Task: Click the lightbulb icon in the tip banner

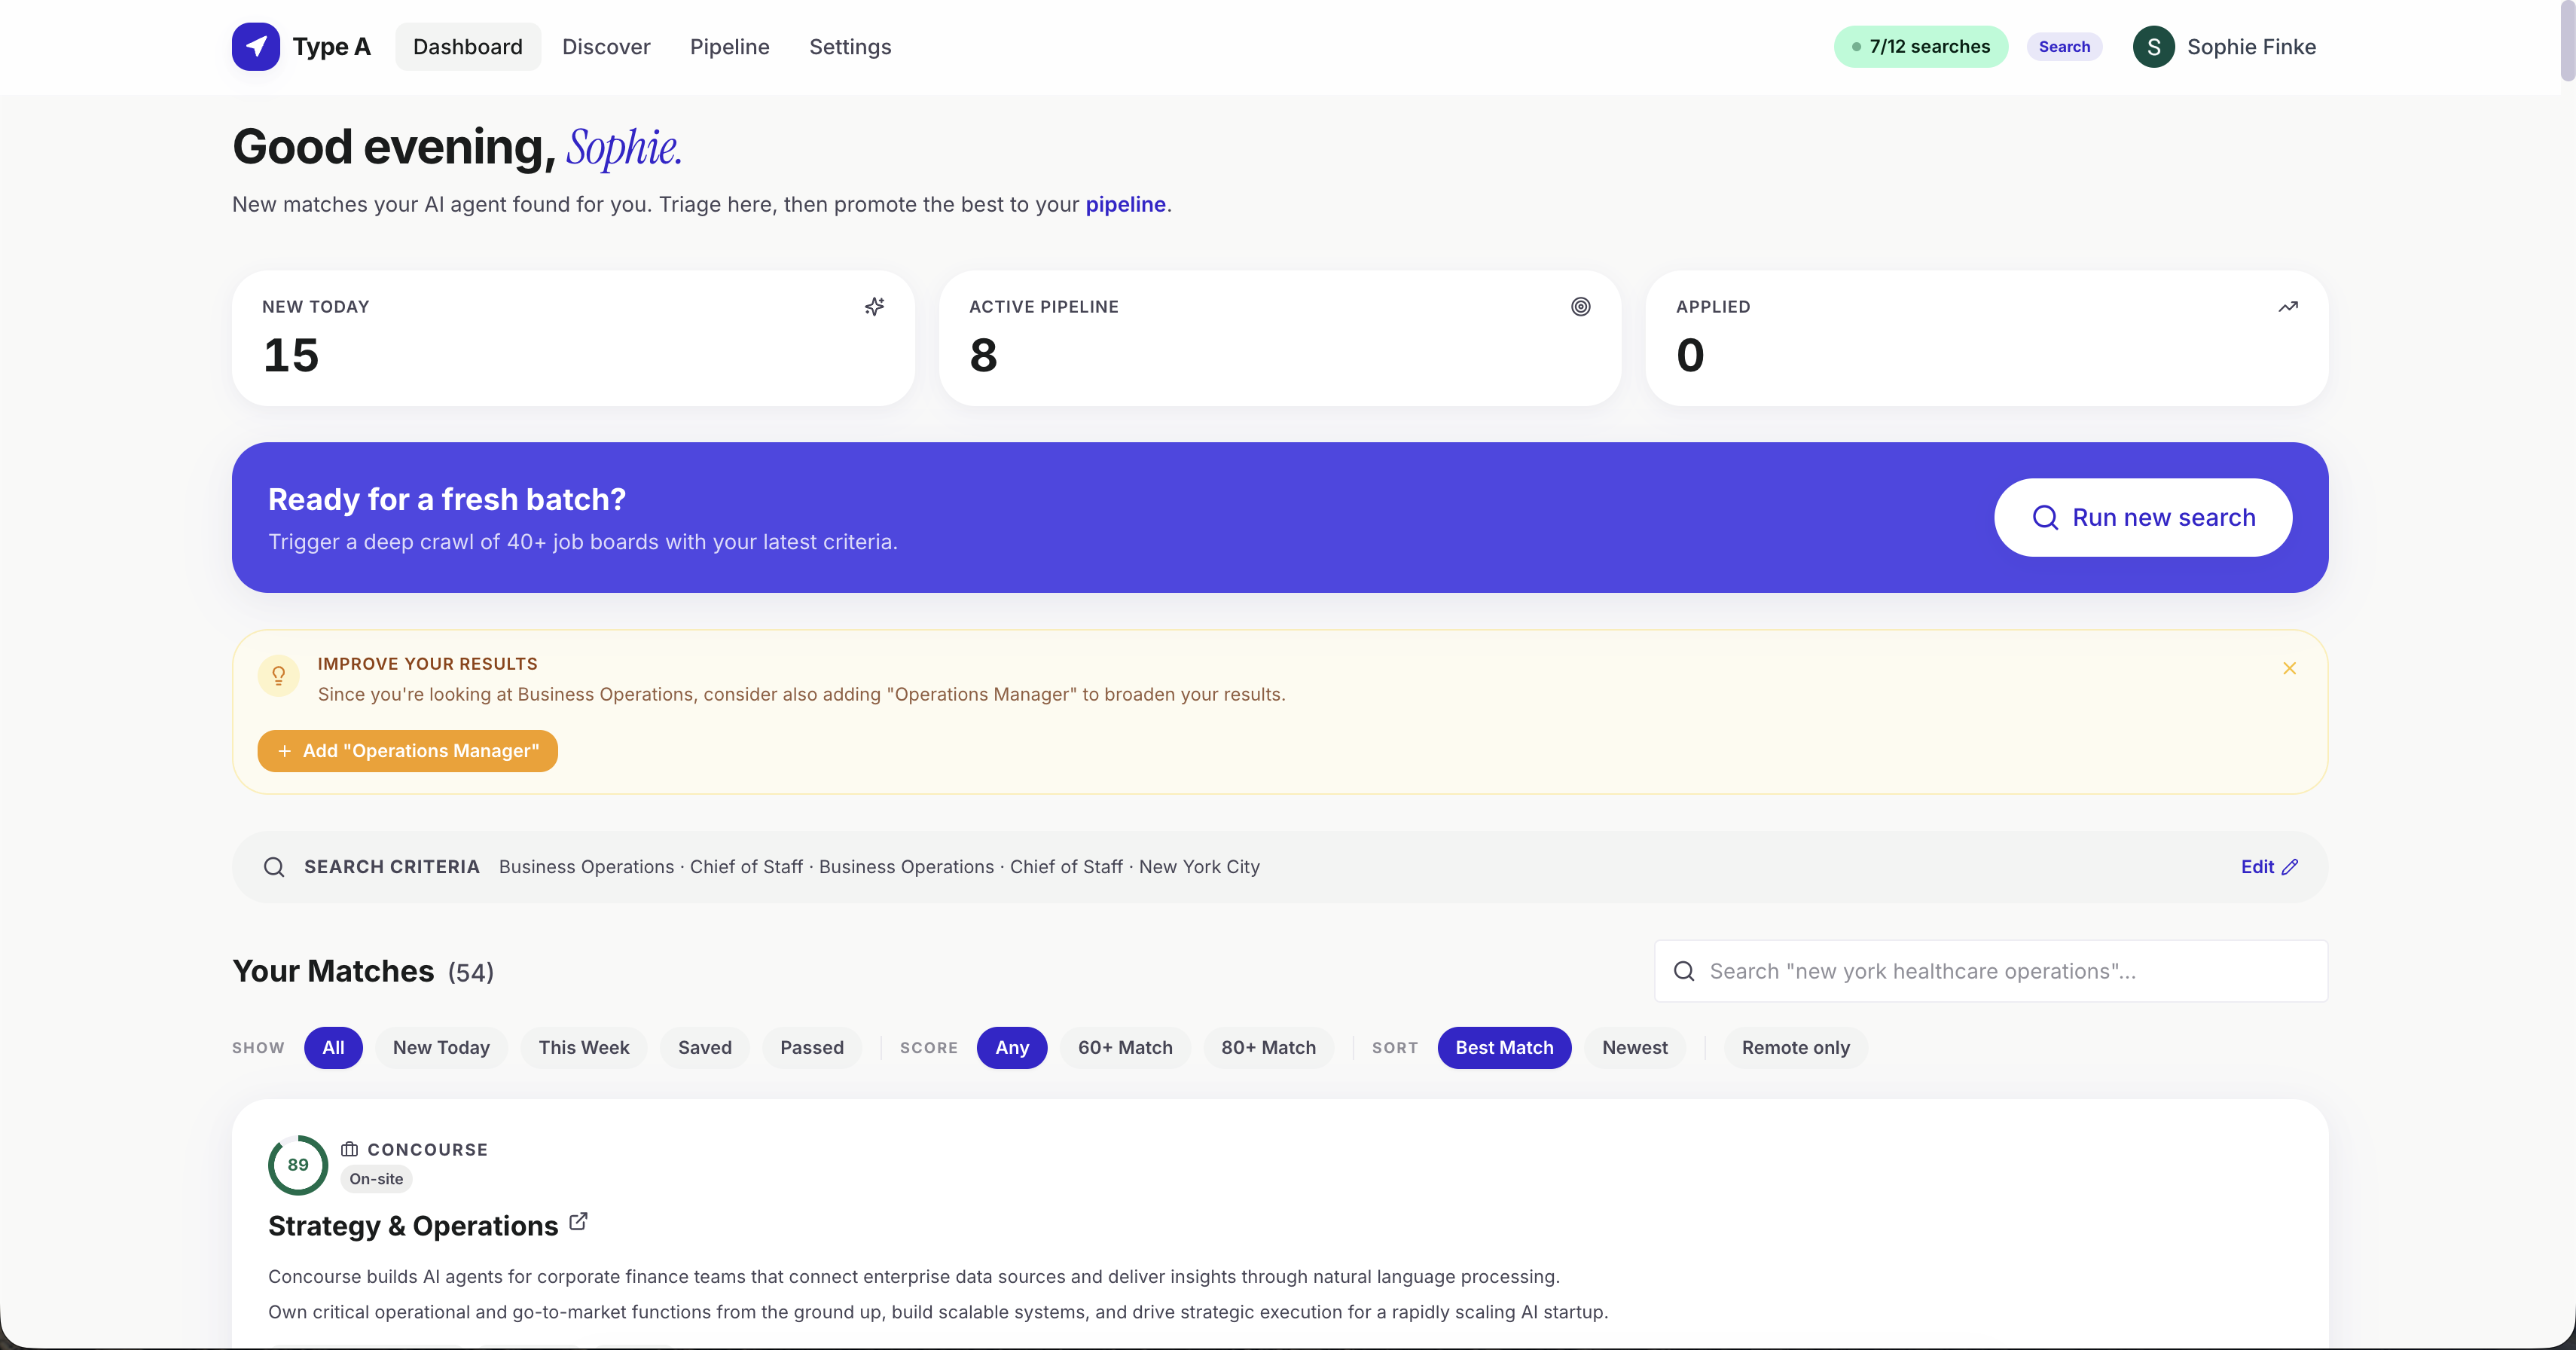Action: pyautogui.click(x=279, y=676)
